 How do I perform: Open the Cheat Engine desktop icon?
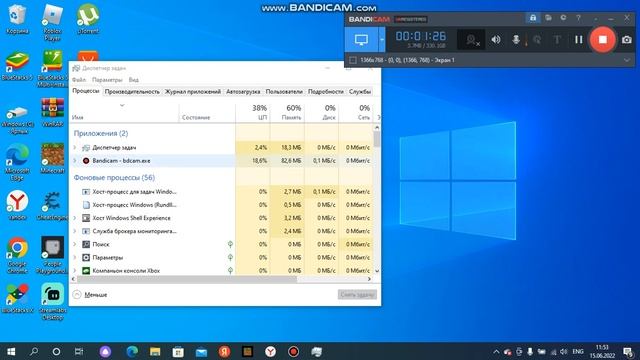[x=52, y=206]
